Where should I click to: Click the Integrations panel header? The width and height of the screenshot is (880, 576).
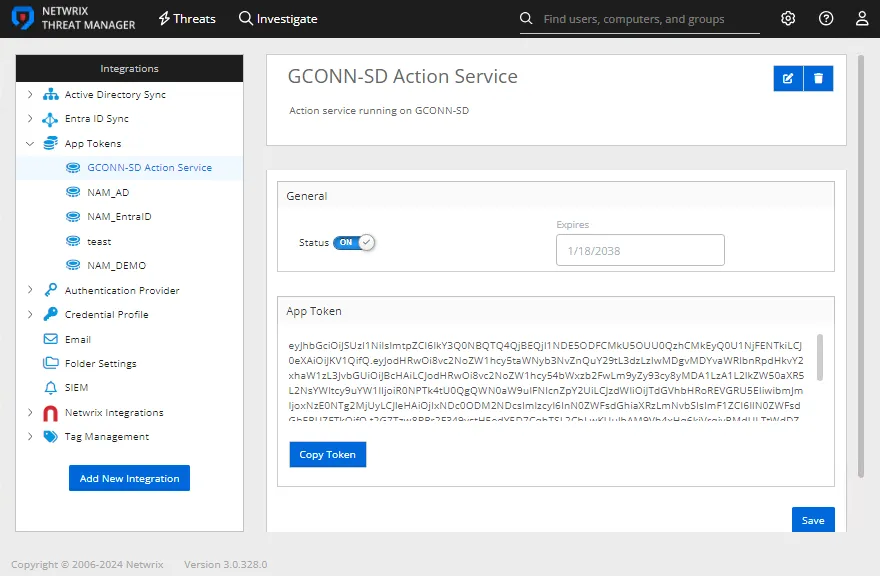(130, 68)
